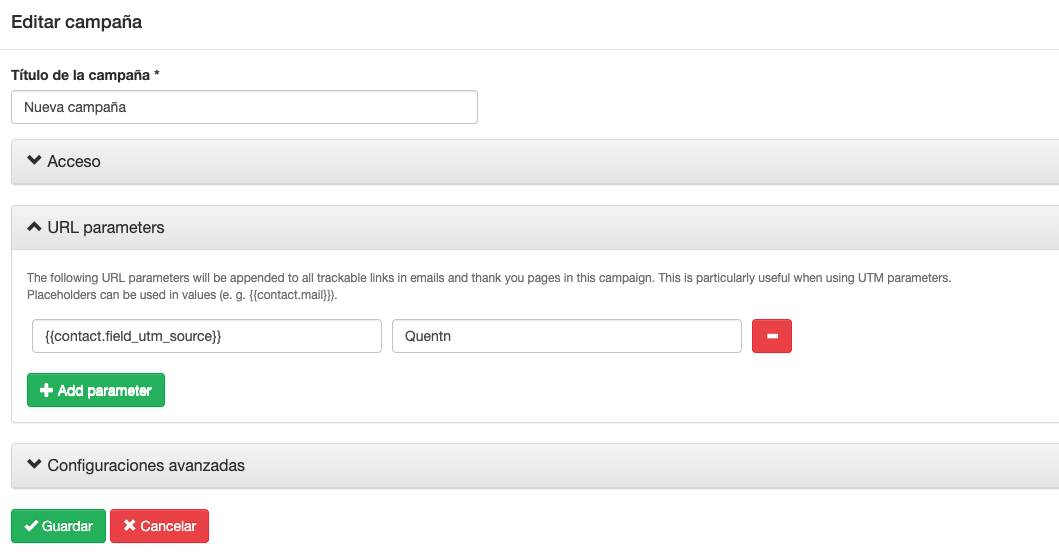Screen dimensions: 1059x552
Task: Click the chevron-up icon beside URL parameters
Action: pos(34,227)
